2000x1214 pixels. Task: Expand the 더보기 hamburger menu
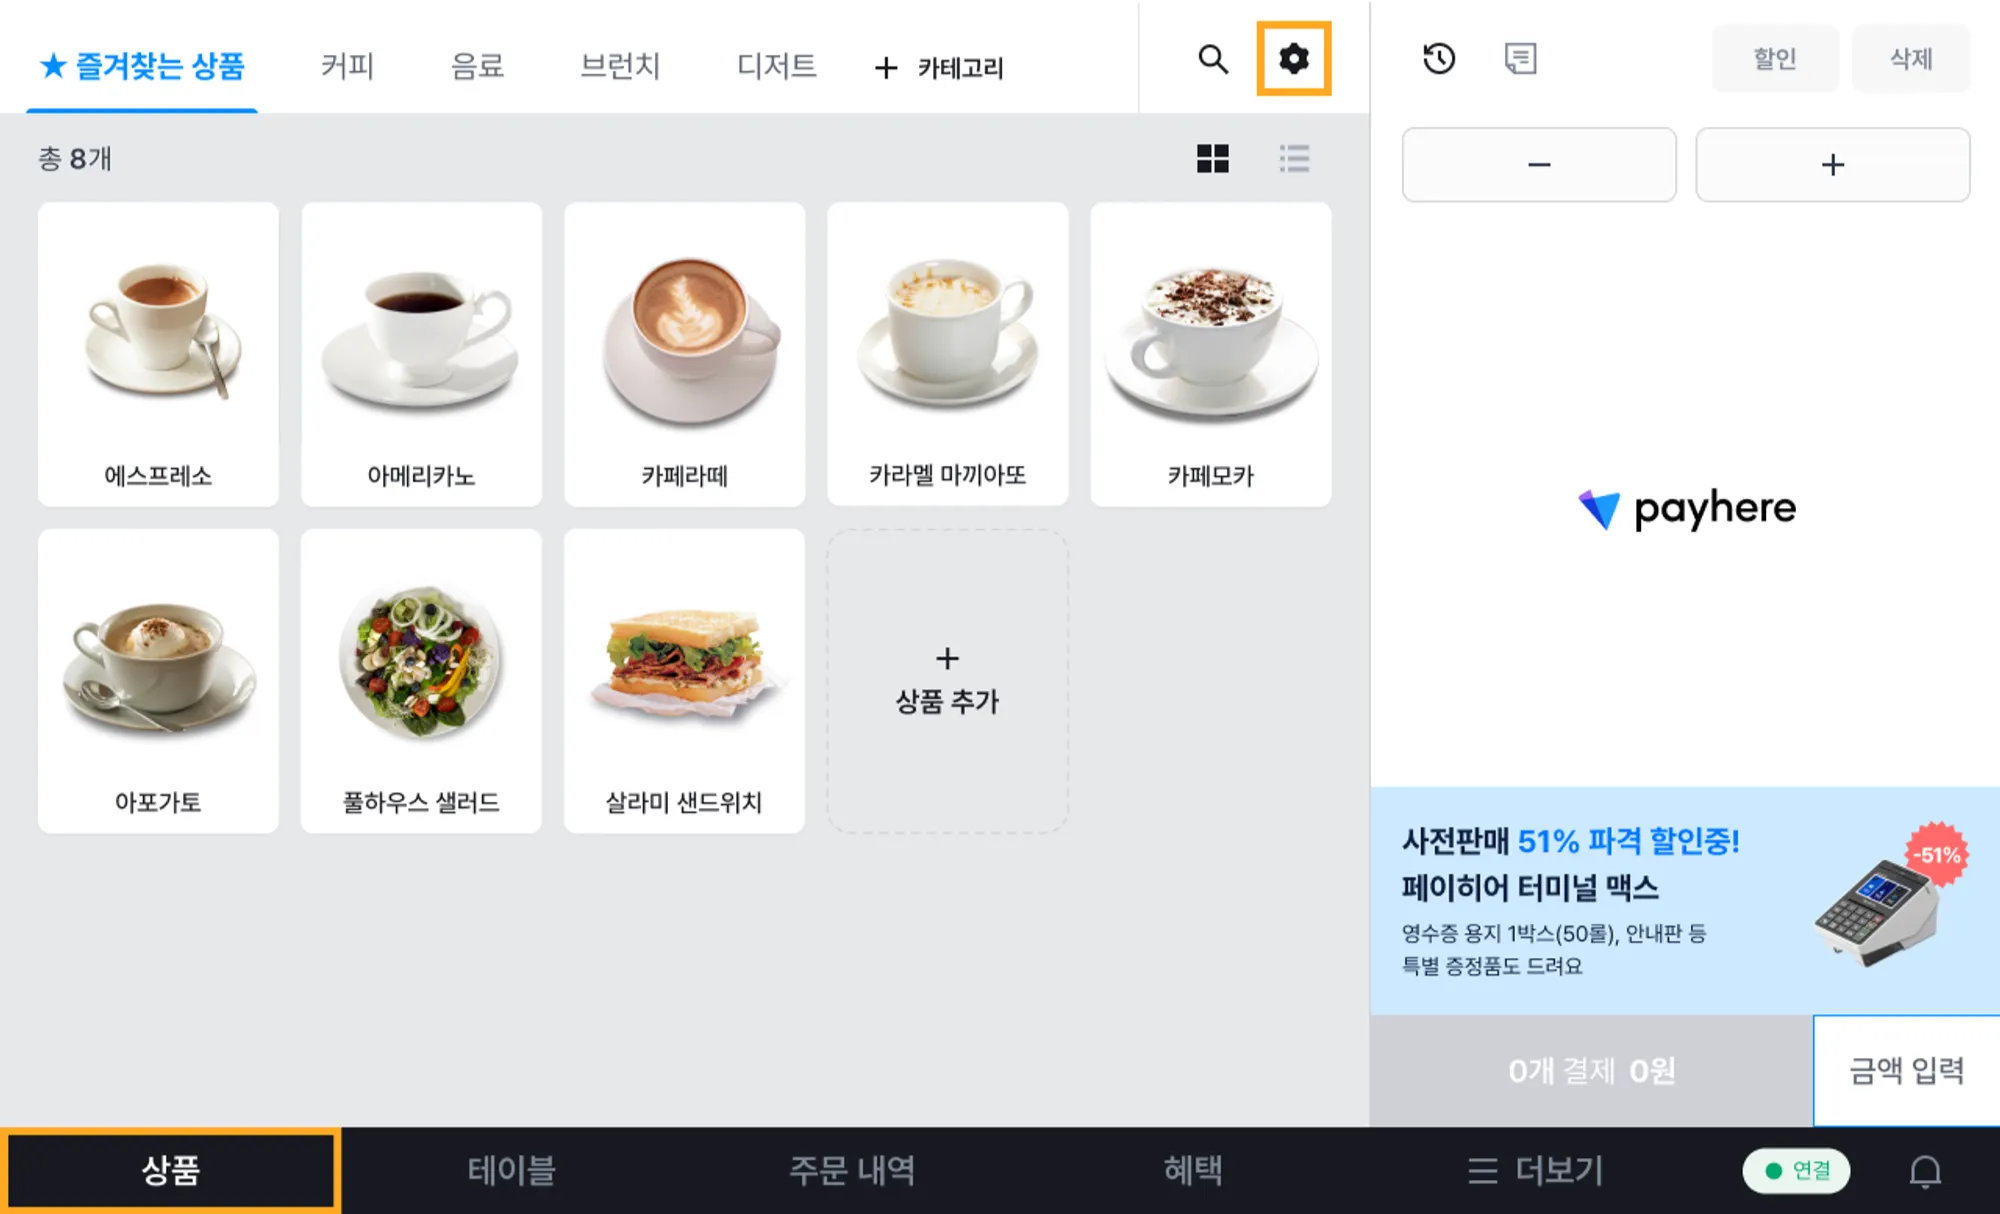[1535, 1171]
